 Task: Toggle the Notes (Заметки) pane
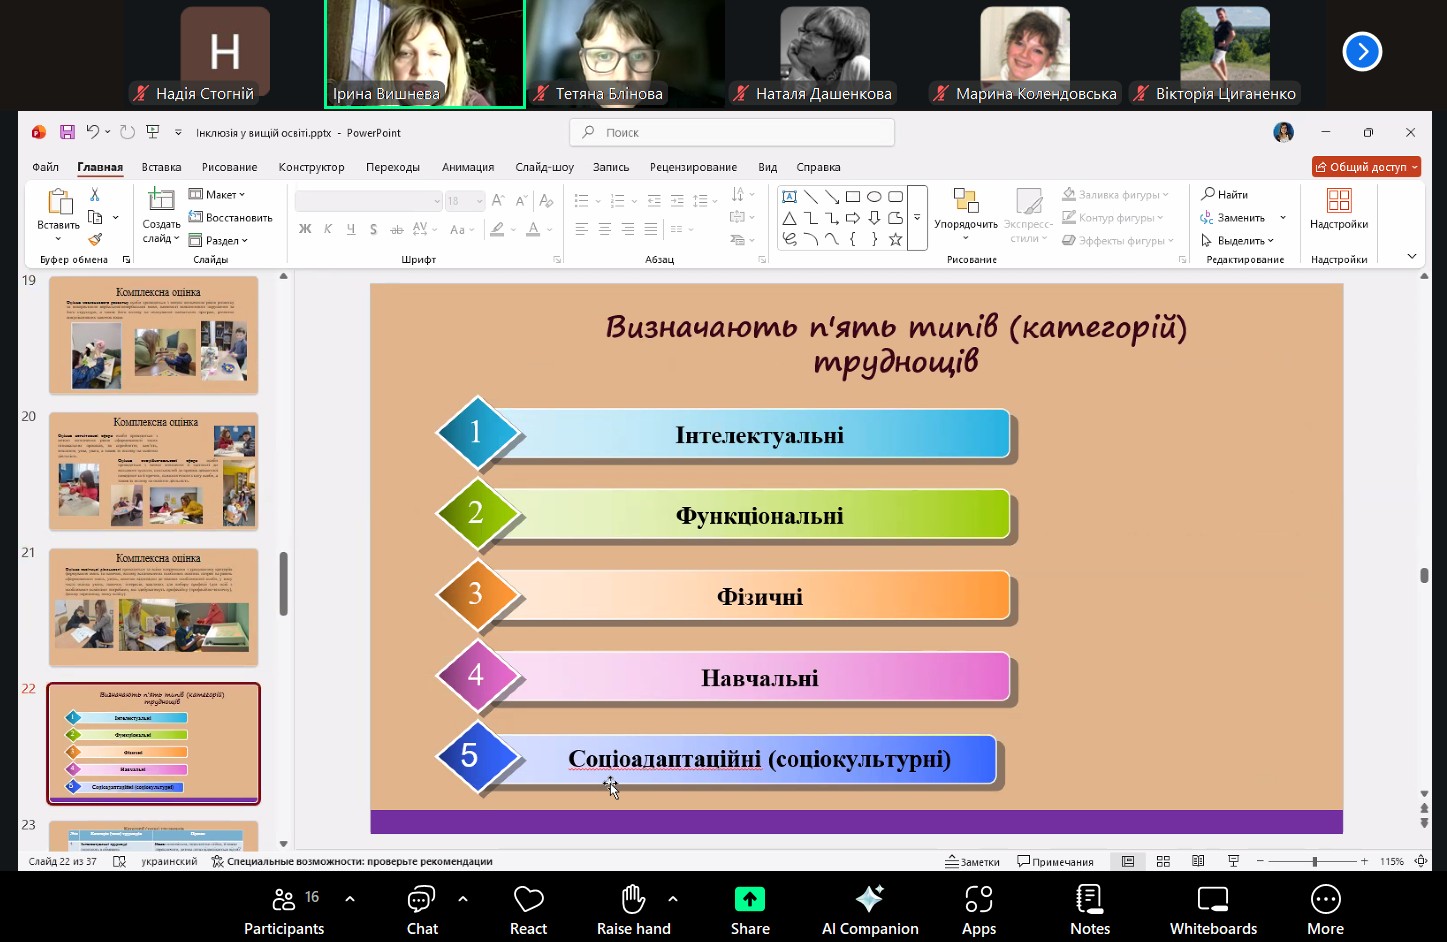972,861
